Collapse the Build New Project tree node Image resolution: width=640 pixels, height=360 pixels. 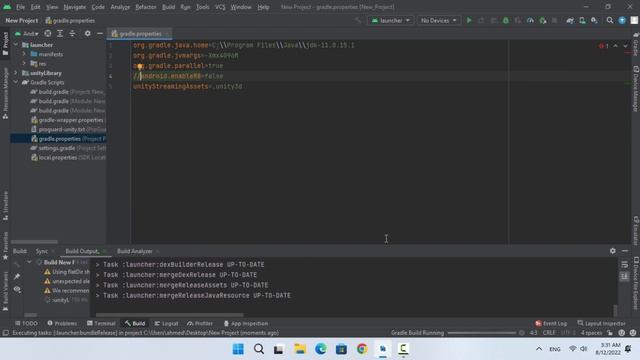tap(29, 262)
